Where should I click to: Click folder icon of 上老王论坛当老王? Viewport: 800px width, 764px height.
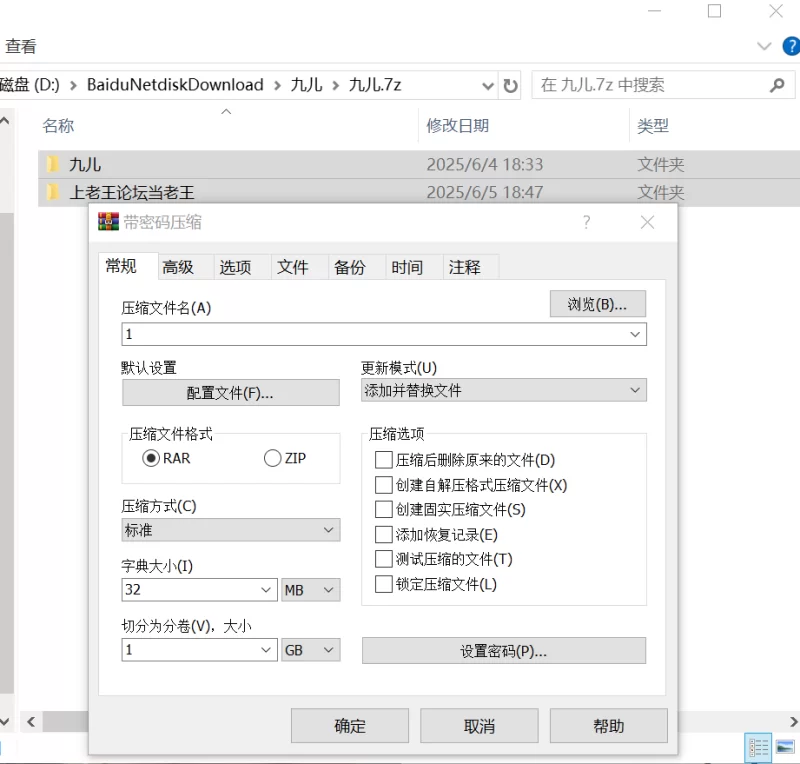pos(53,192)
